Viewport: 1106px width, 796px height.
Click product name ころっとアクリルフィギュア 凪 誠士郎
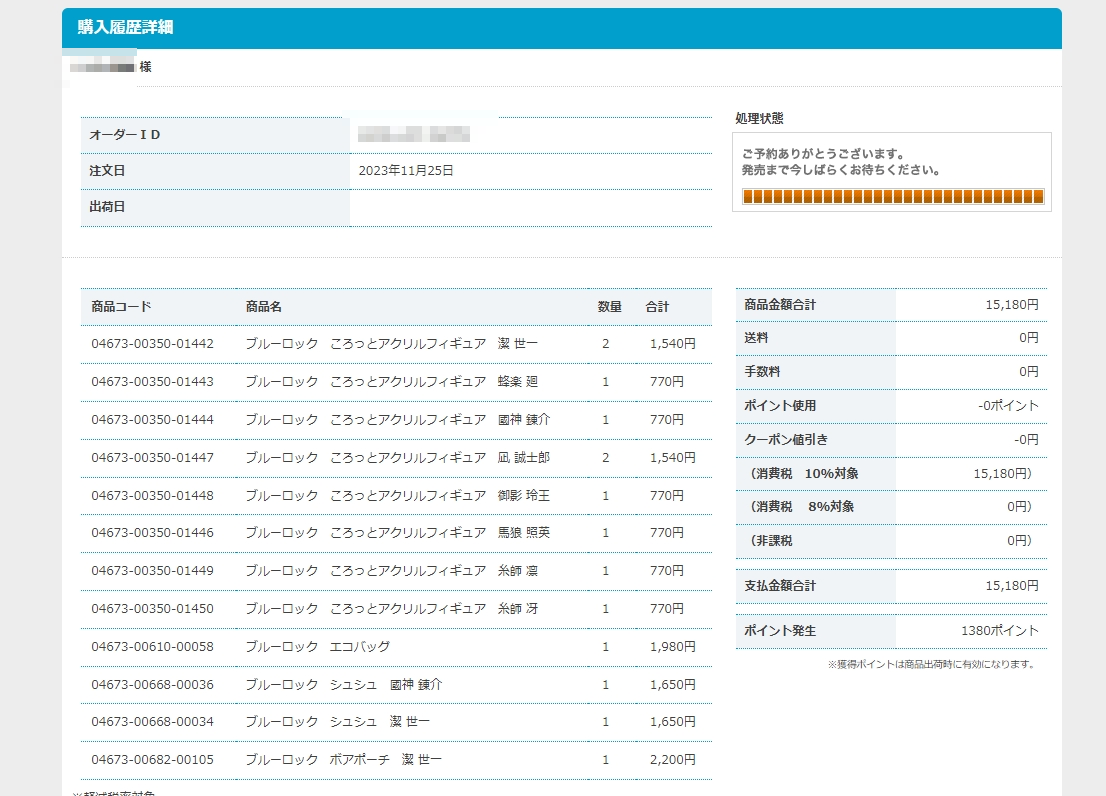tap(440, 458)
